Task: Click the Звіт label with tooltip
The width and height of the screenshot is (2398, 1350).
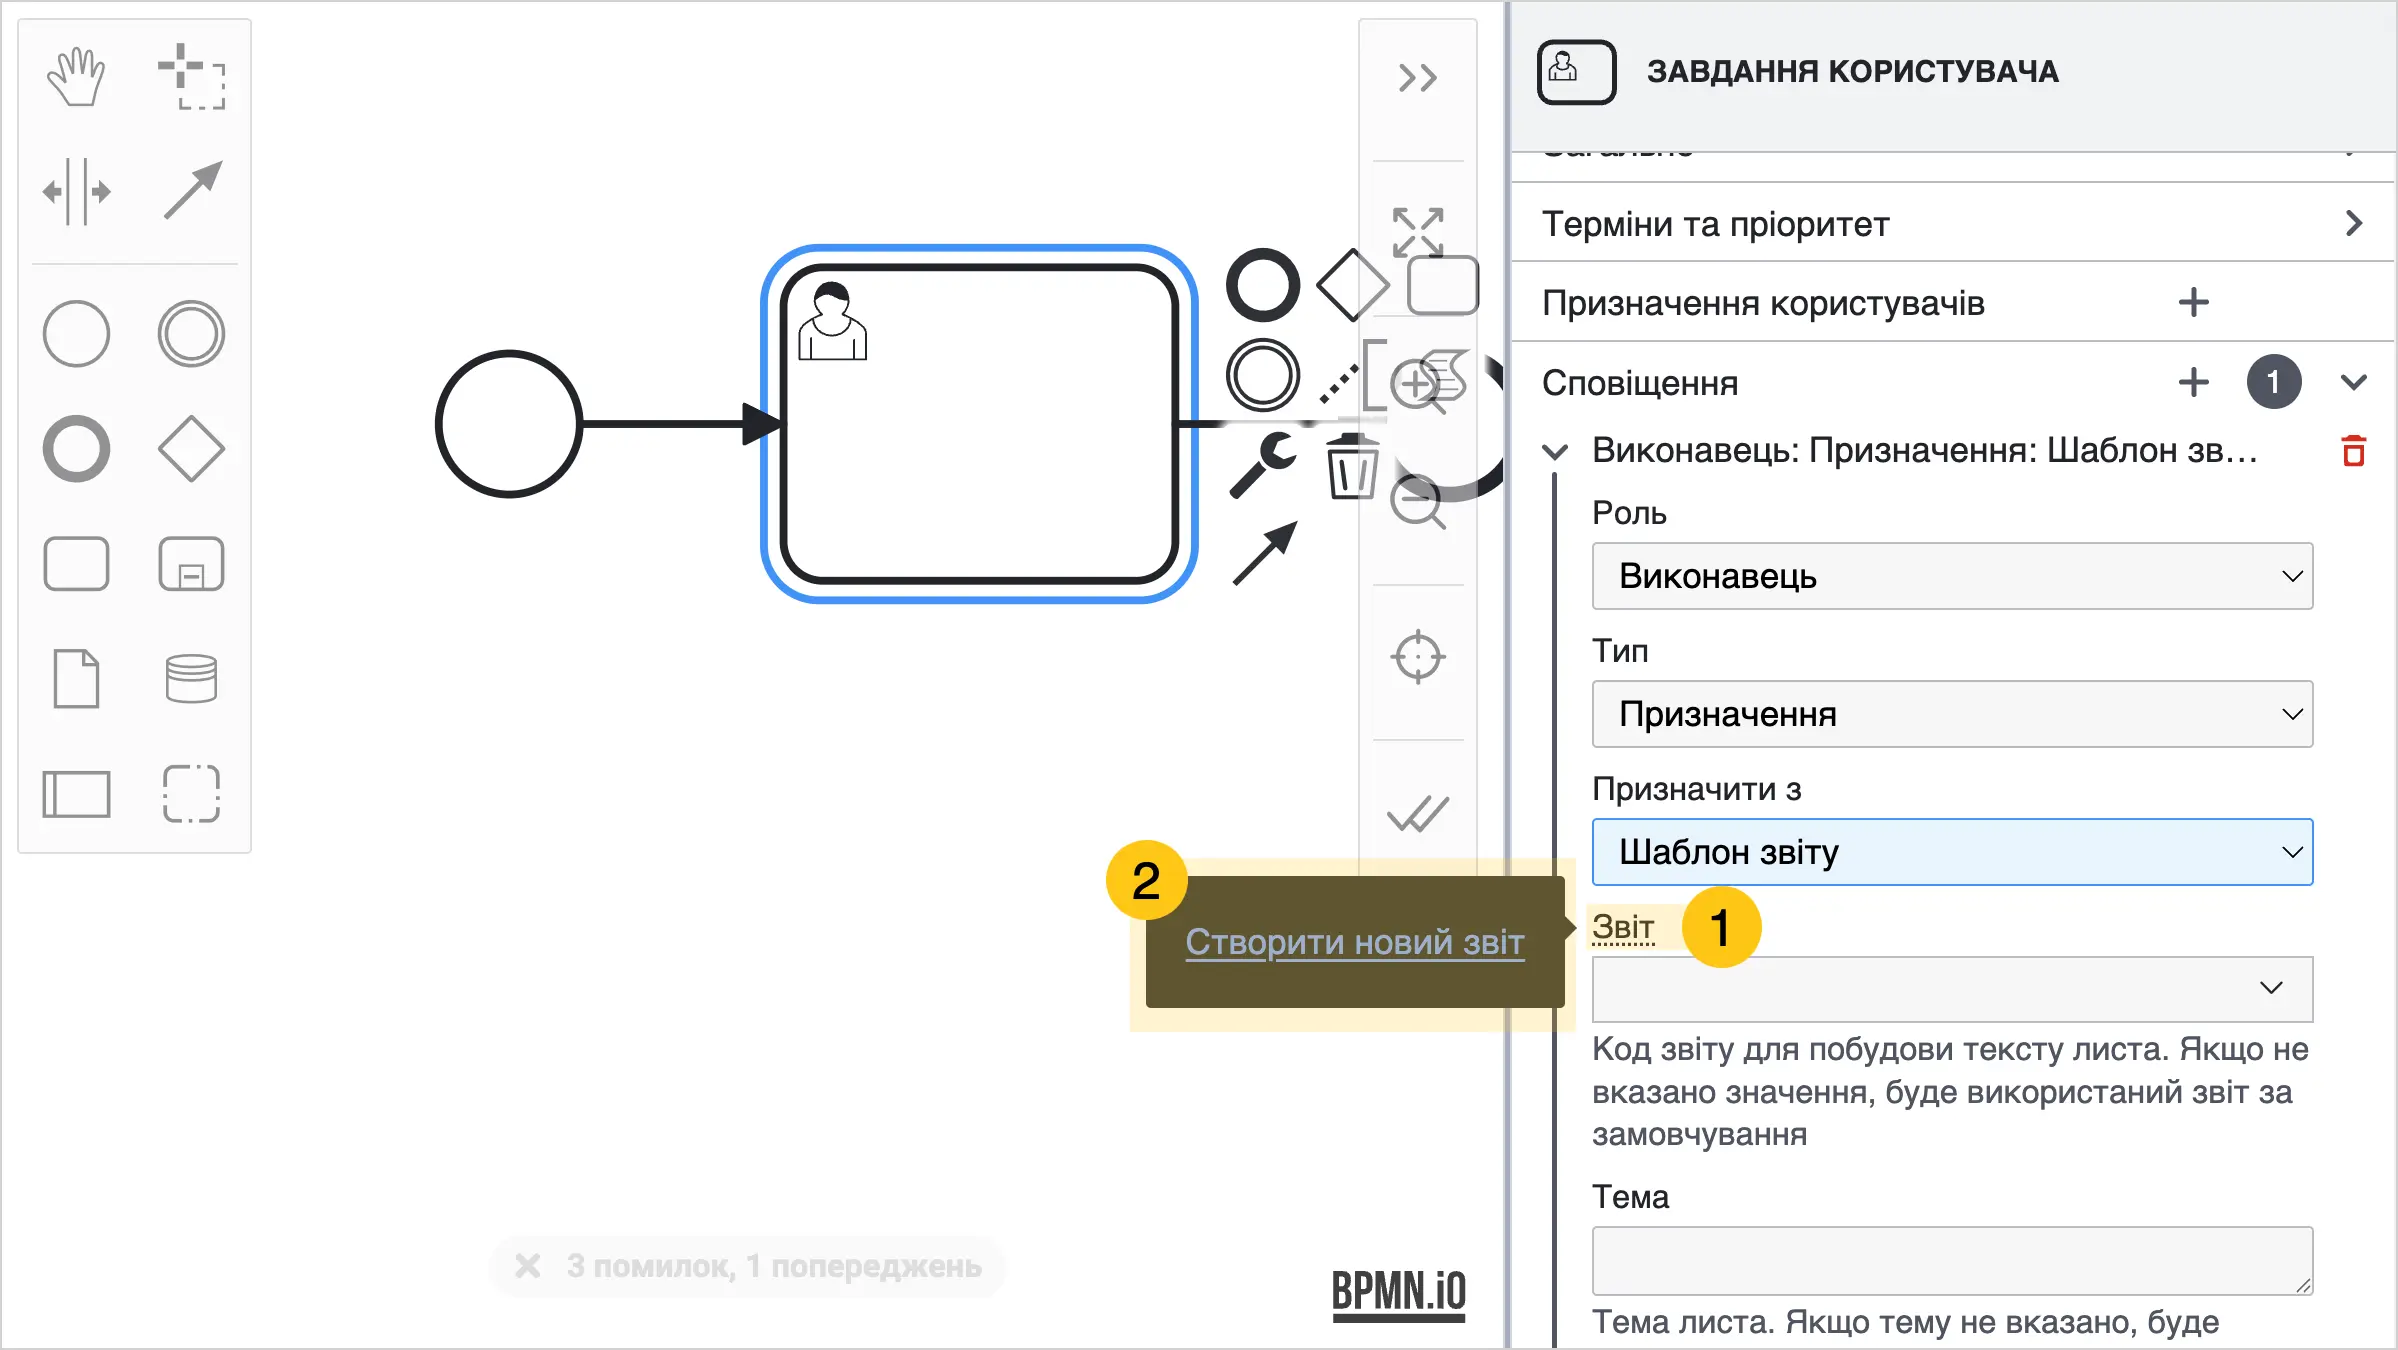Action: tap(1623, 927)
